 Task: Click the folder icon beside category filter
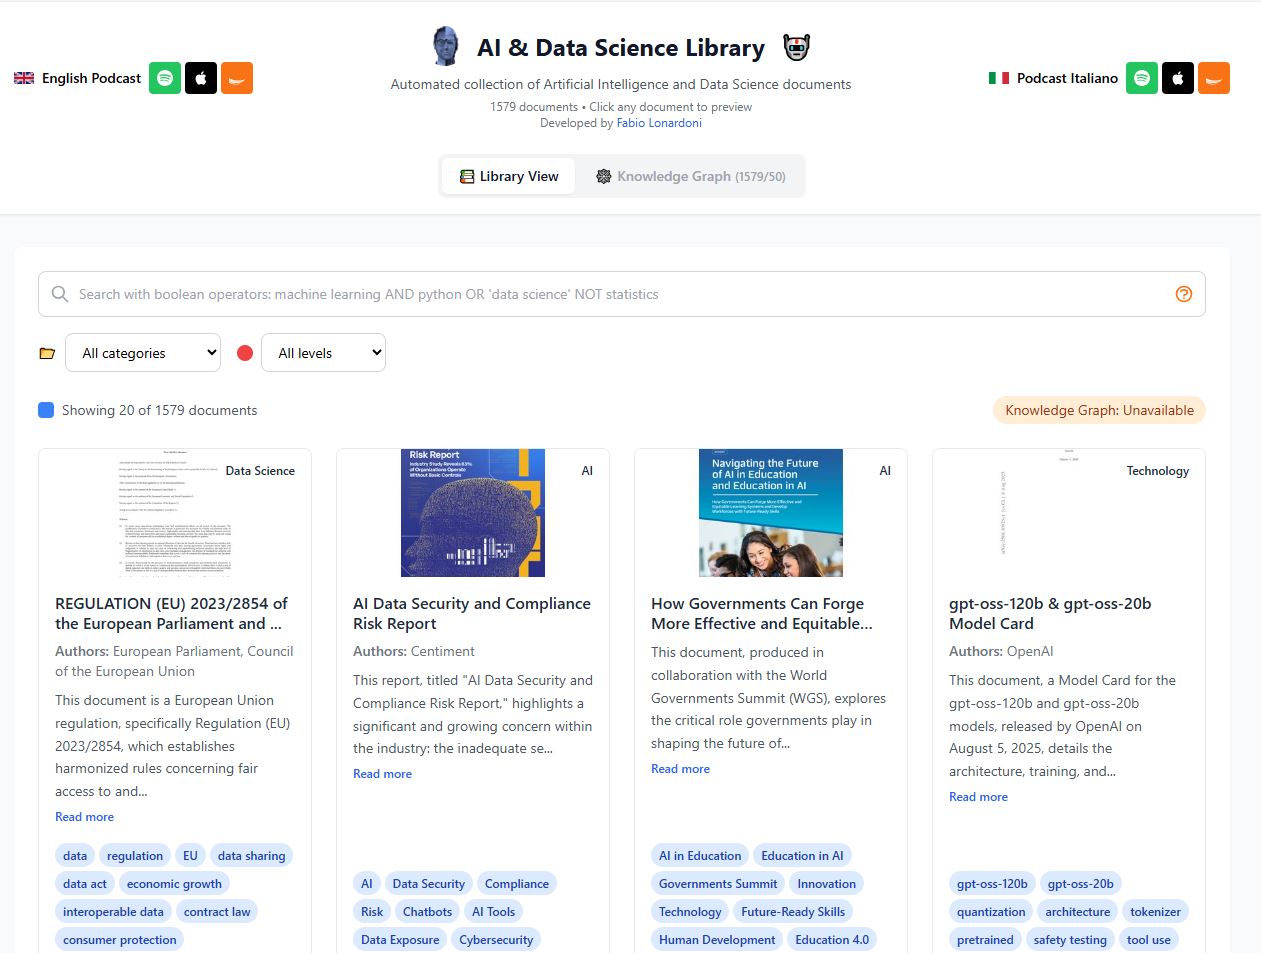(46, 352)
